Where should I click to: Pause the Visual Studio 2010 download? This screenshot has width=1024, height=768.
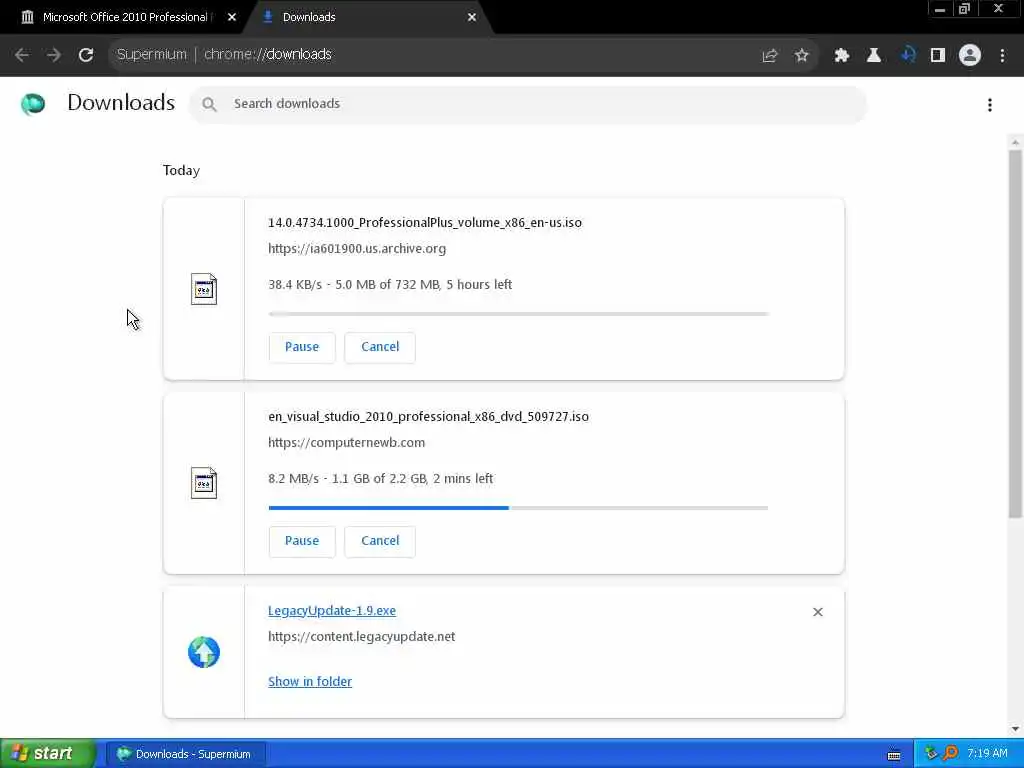click(302, 541)
